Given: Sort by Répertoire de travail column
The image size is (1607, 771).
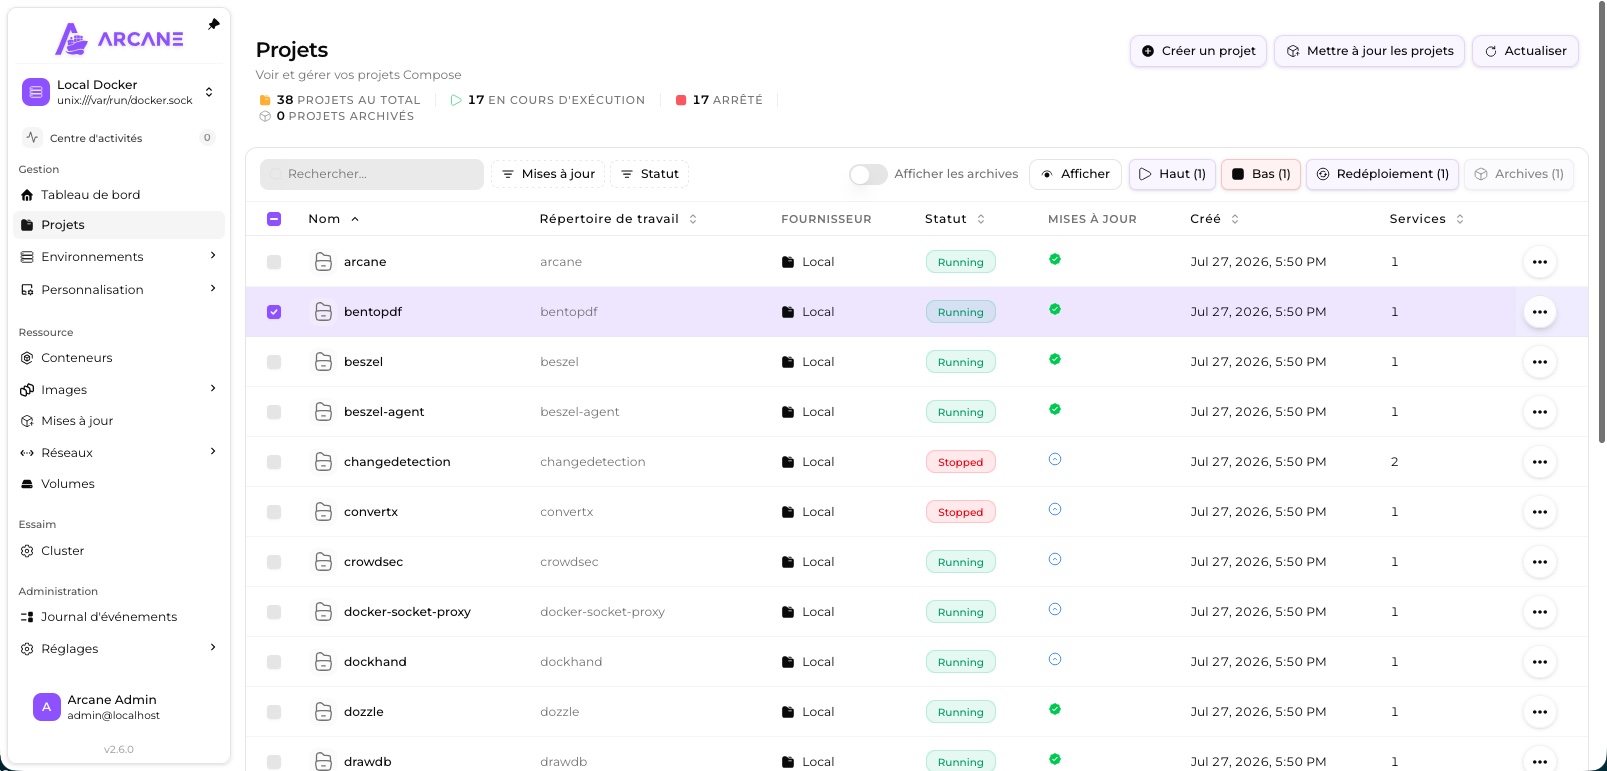Looking at the screenshot, I should click(x=617, y=219).
